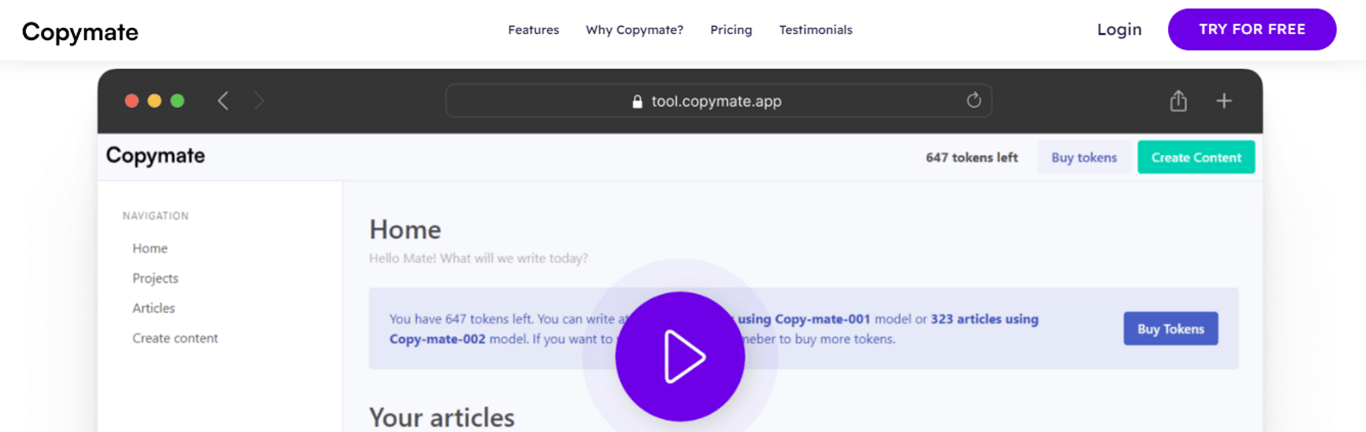Screen dimensions: 1366x432
Task: Click the 647 tokens left text
Action: 972,157
